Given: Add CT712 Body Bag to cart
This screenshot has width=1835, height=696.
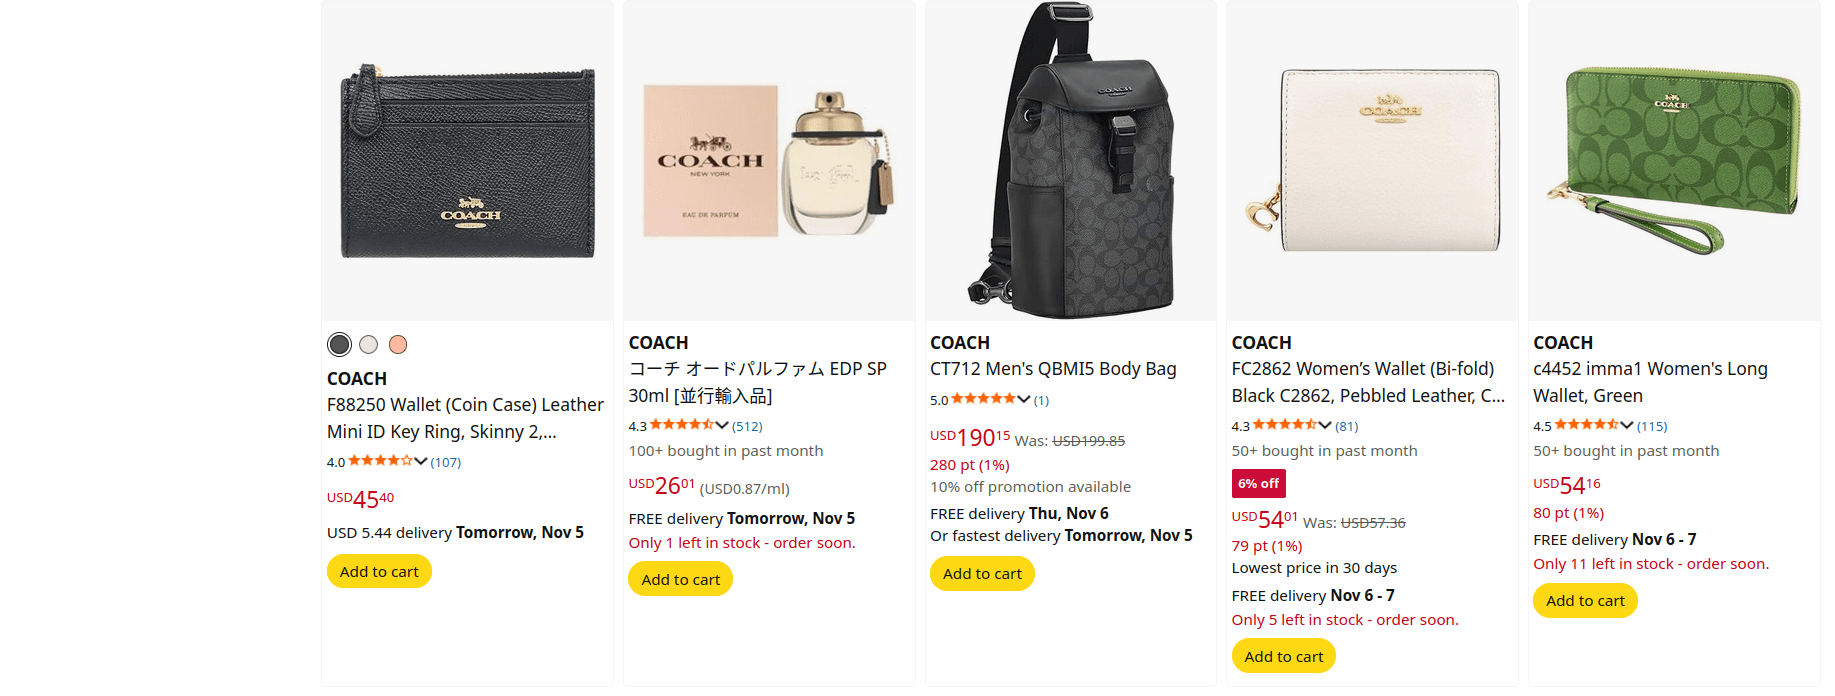Looking at the screenshot, I should [982, 574].
